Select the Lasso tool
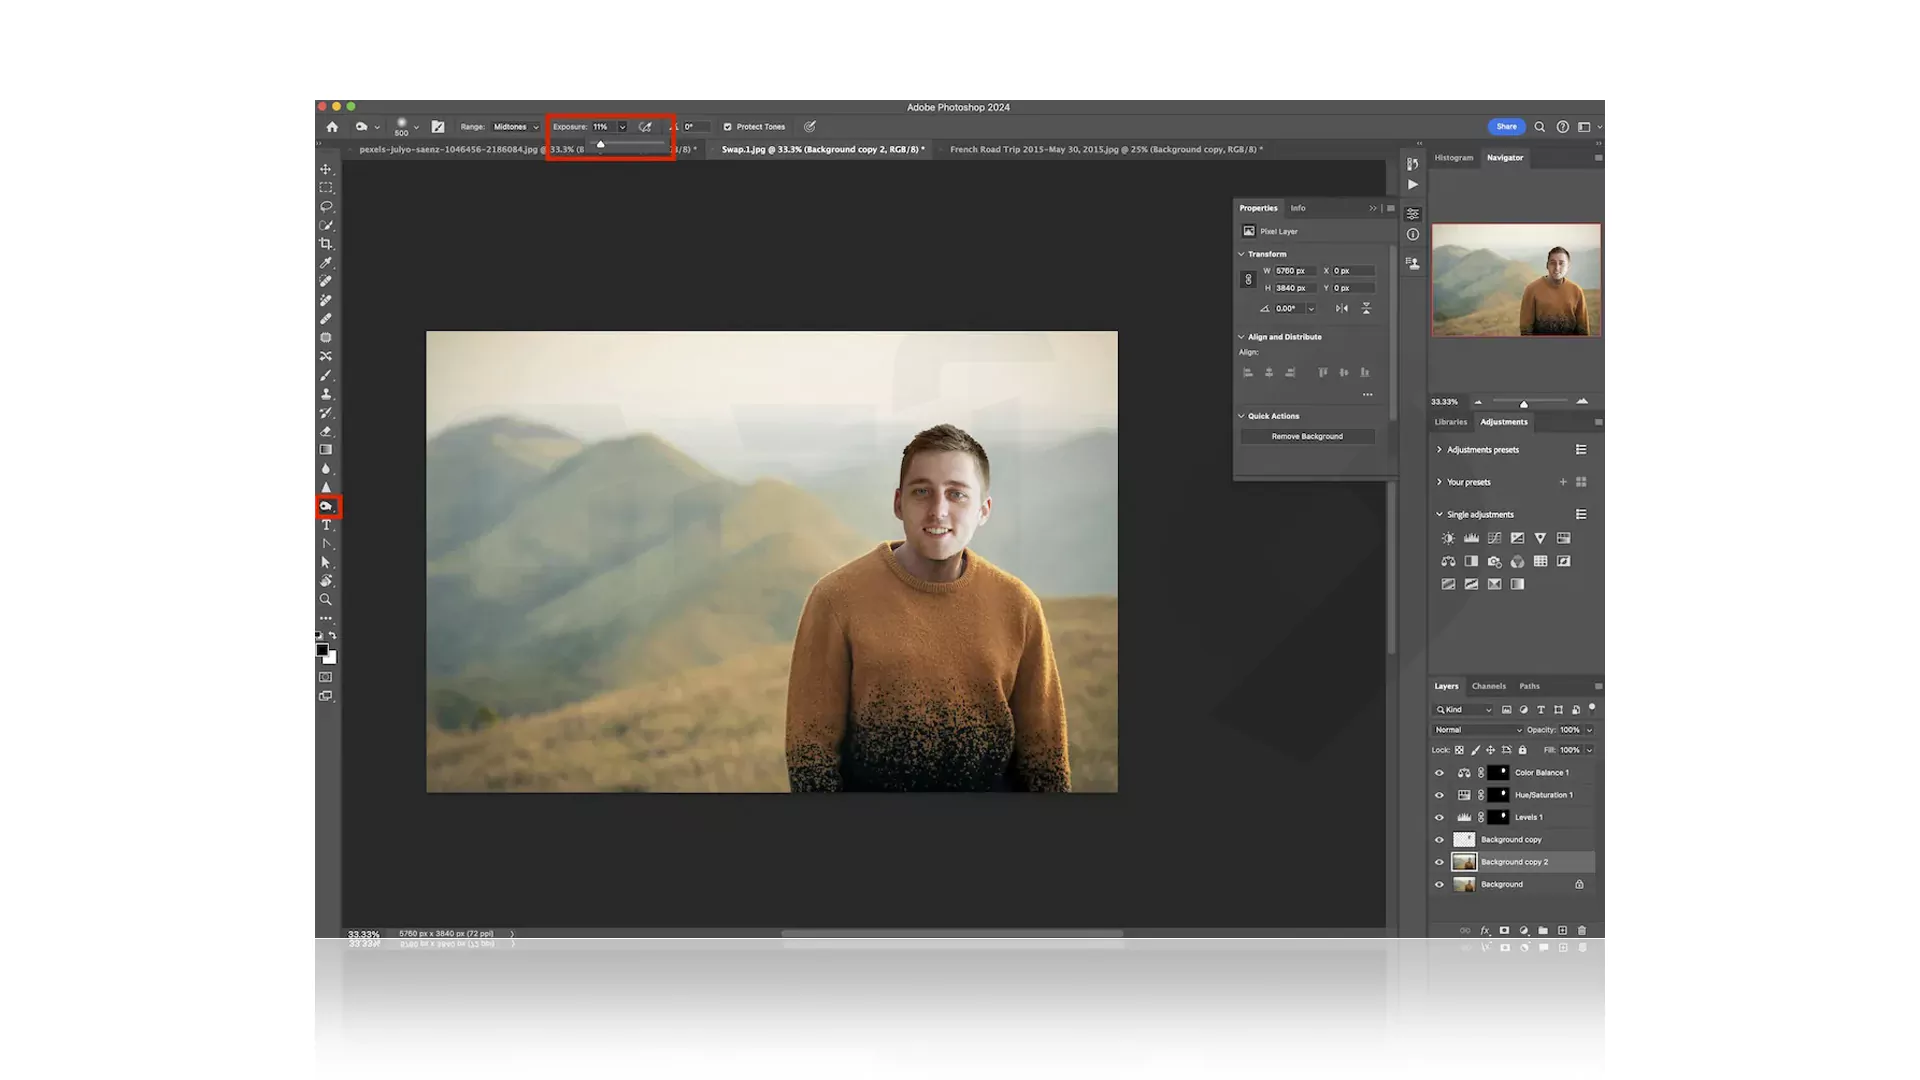The image size is (1920, 1080). tap(326, 207)
